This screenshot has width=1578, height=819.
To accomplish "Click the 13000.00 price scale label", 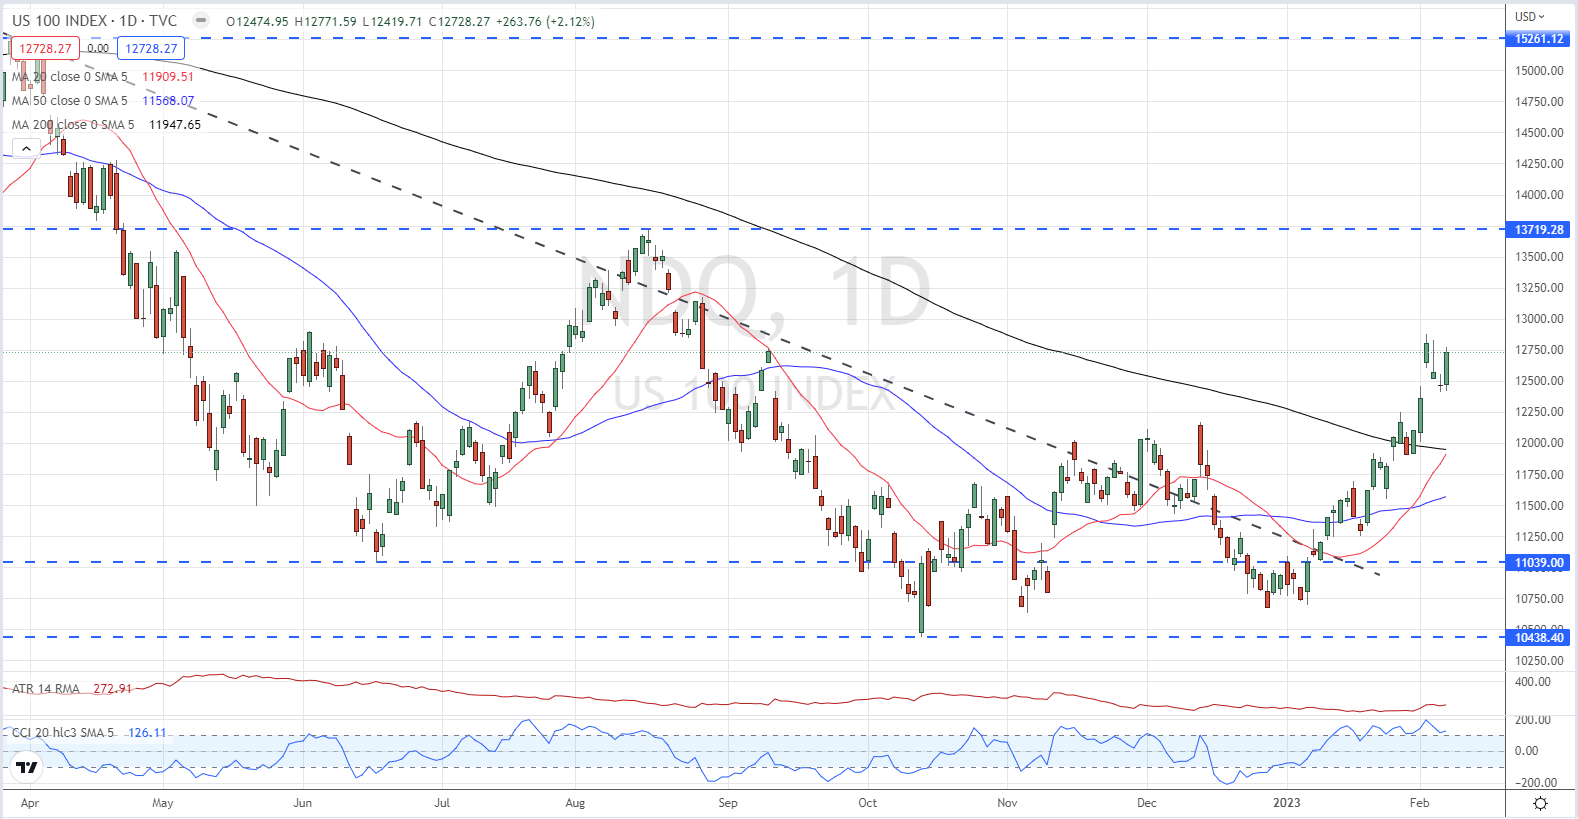I will (x=1540, y=319).
